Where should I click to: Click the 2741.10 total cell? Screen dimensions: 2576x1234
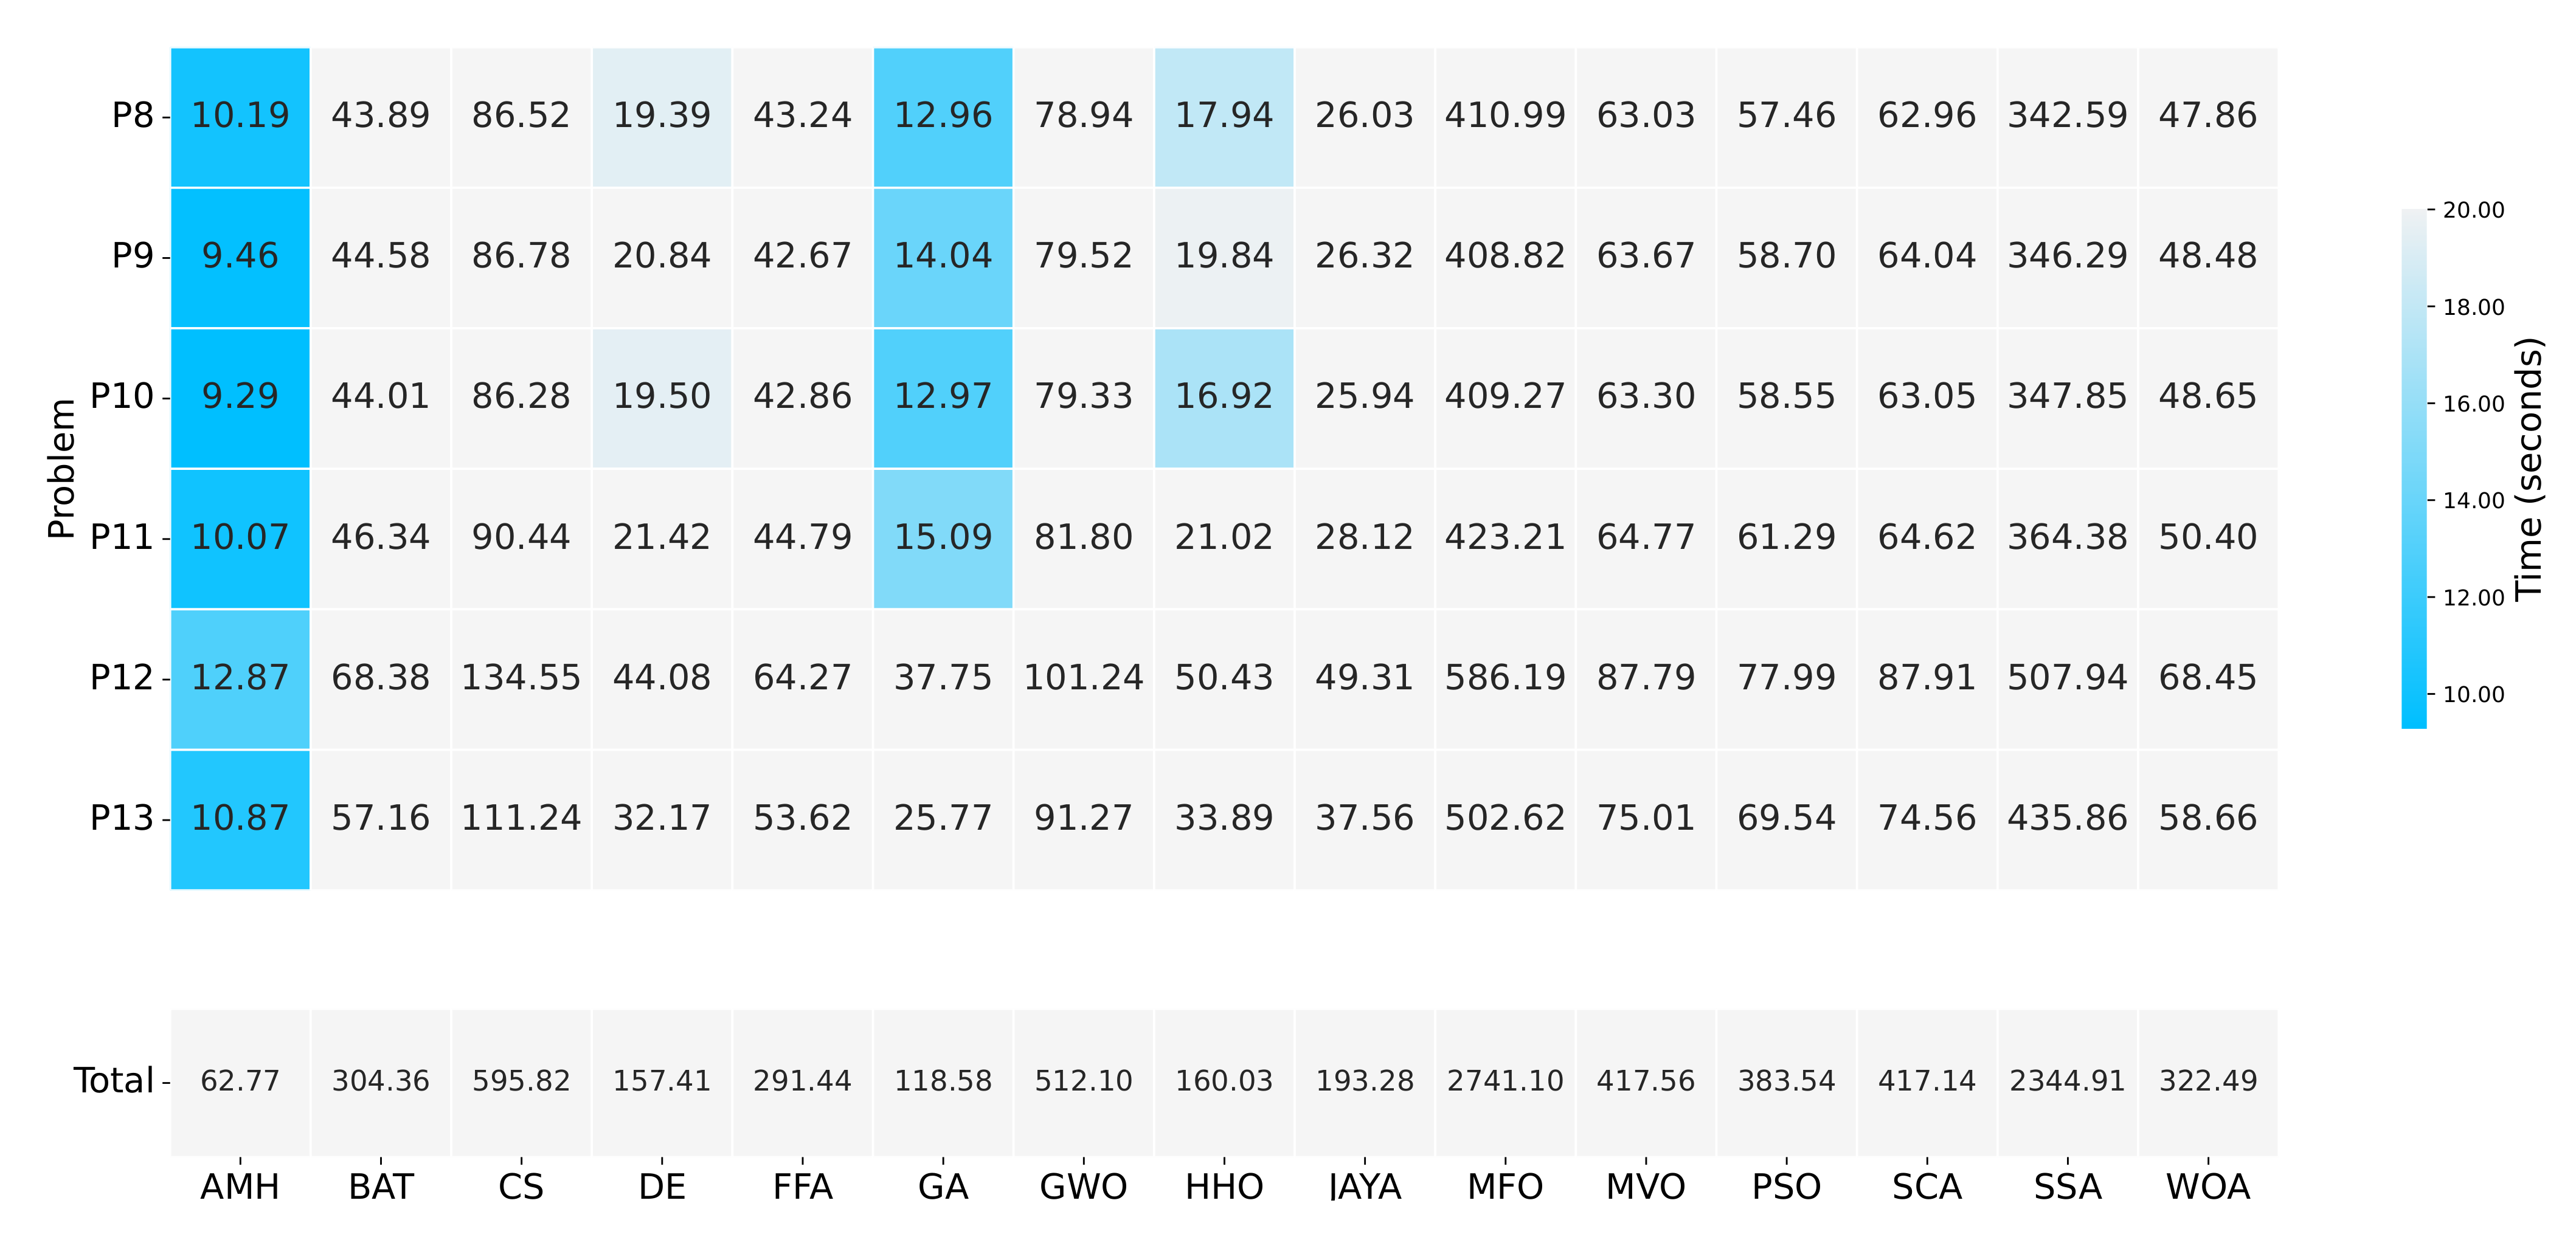pyautogui.click(x=1505, y=1081)
